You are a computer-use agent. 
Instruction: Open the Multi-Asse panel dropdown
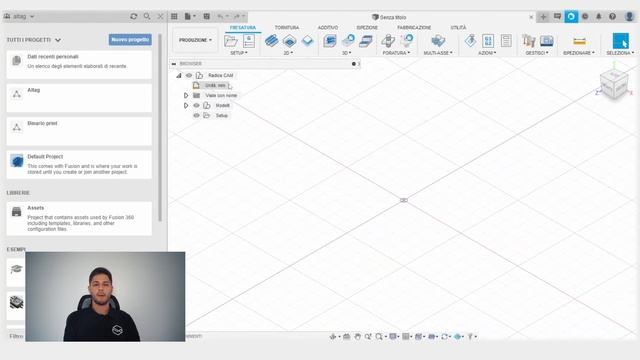[438, 53]
